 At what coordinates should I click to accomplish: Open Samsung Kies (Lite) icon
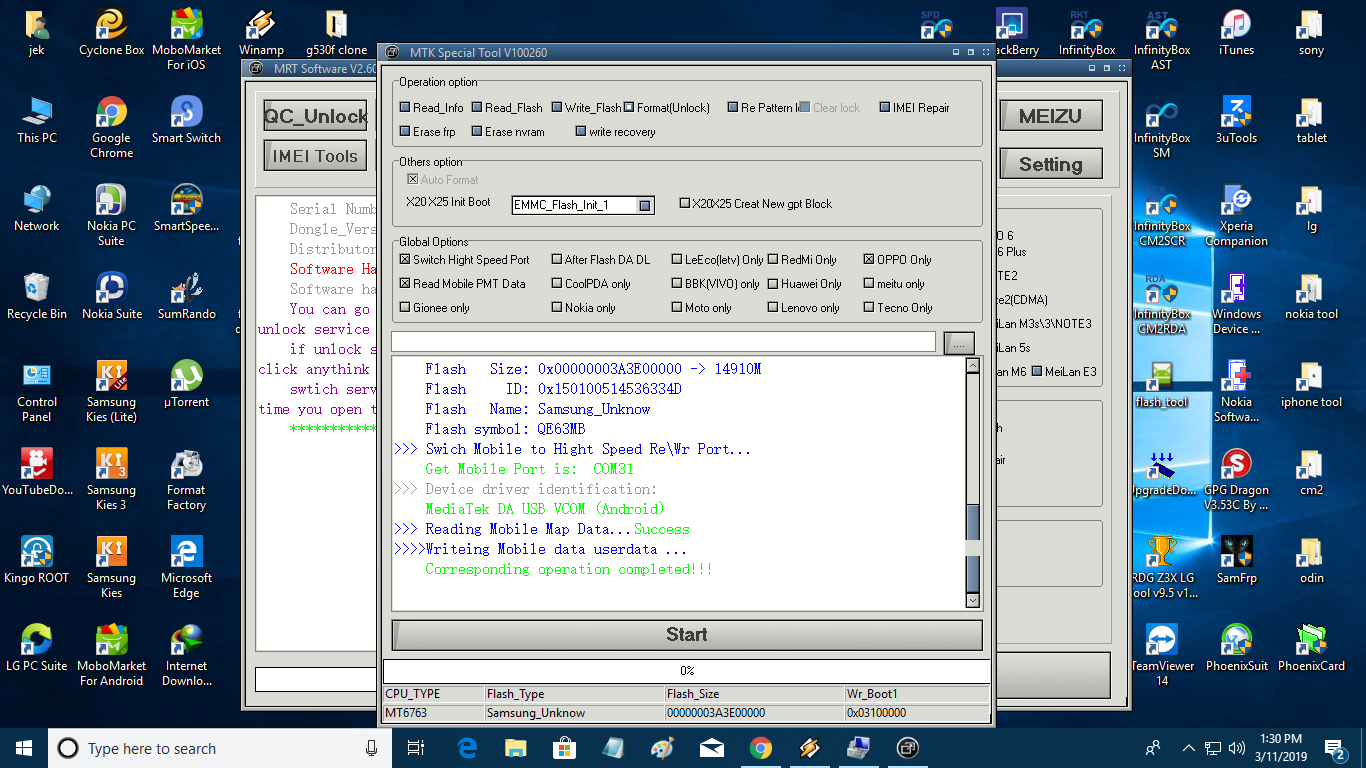[x=112, y=392]
